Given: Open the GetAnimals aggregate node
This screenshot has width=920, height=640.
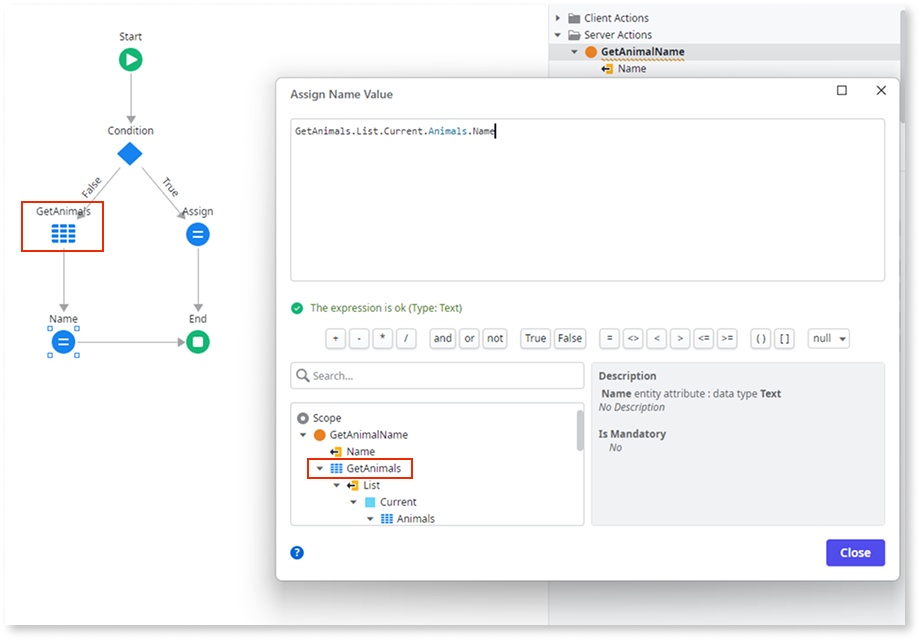Looking at the screenshot, I should point(62,232).
